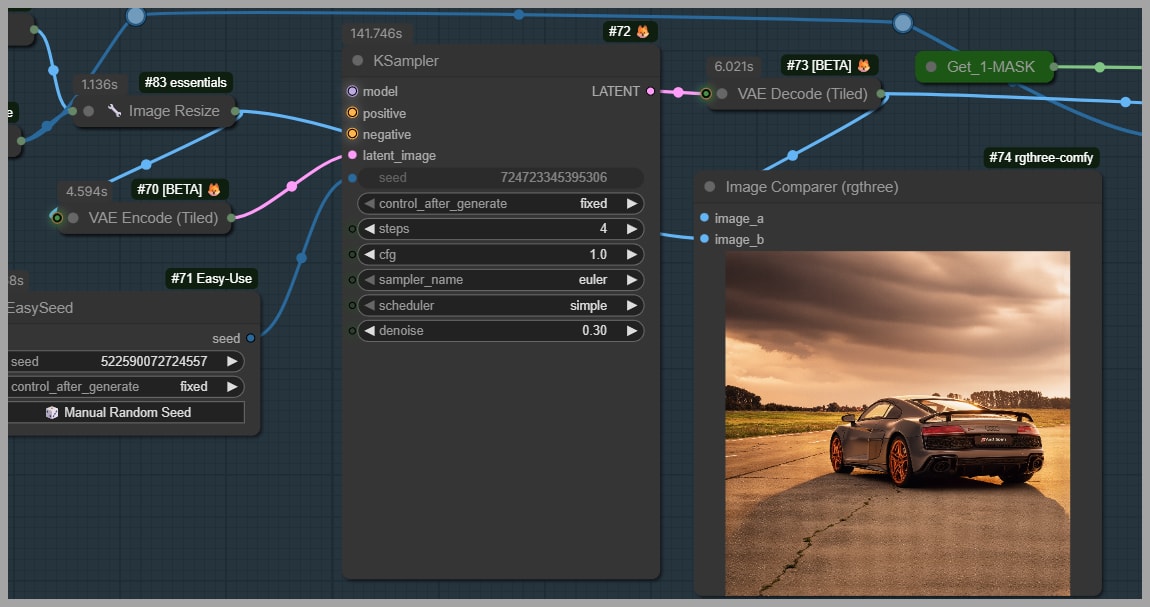Click the #83 essentials badge
Screen dimensions: 1150x607
[x=185, y=82]
